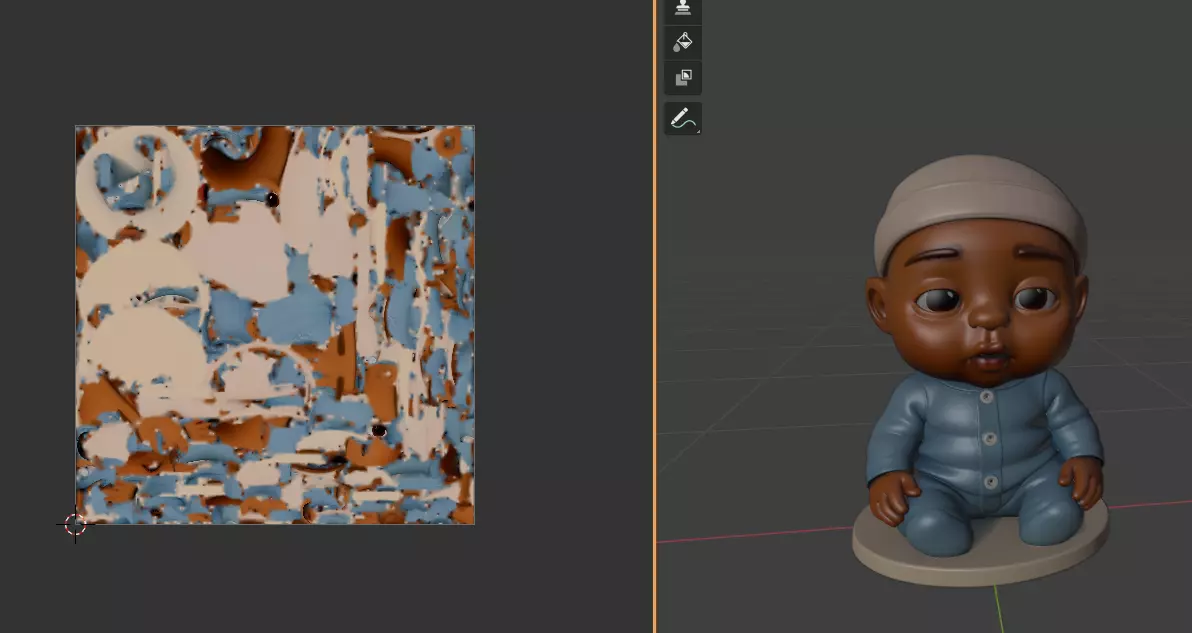Select the Annotate pencil tool
The height and width of the screenshot is (633, 1192).
pos(683,119)
